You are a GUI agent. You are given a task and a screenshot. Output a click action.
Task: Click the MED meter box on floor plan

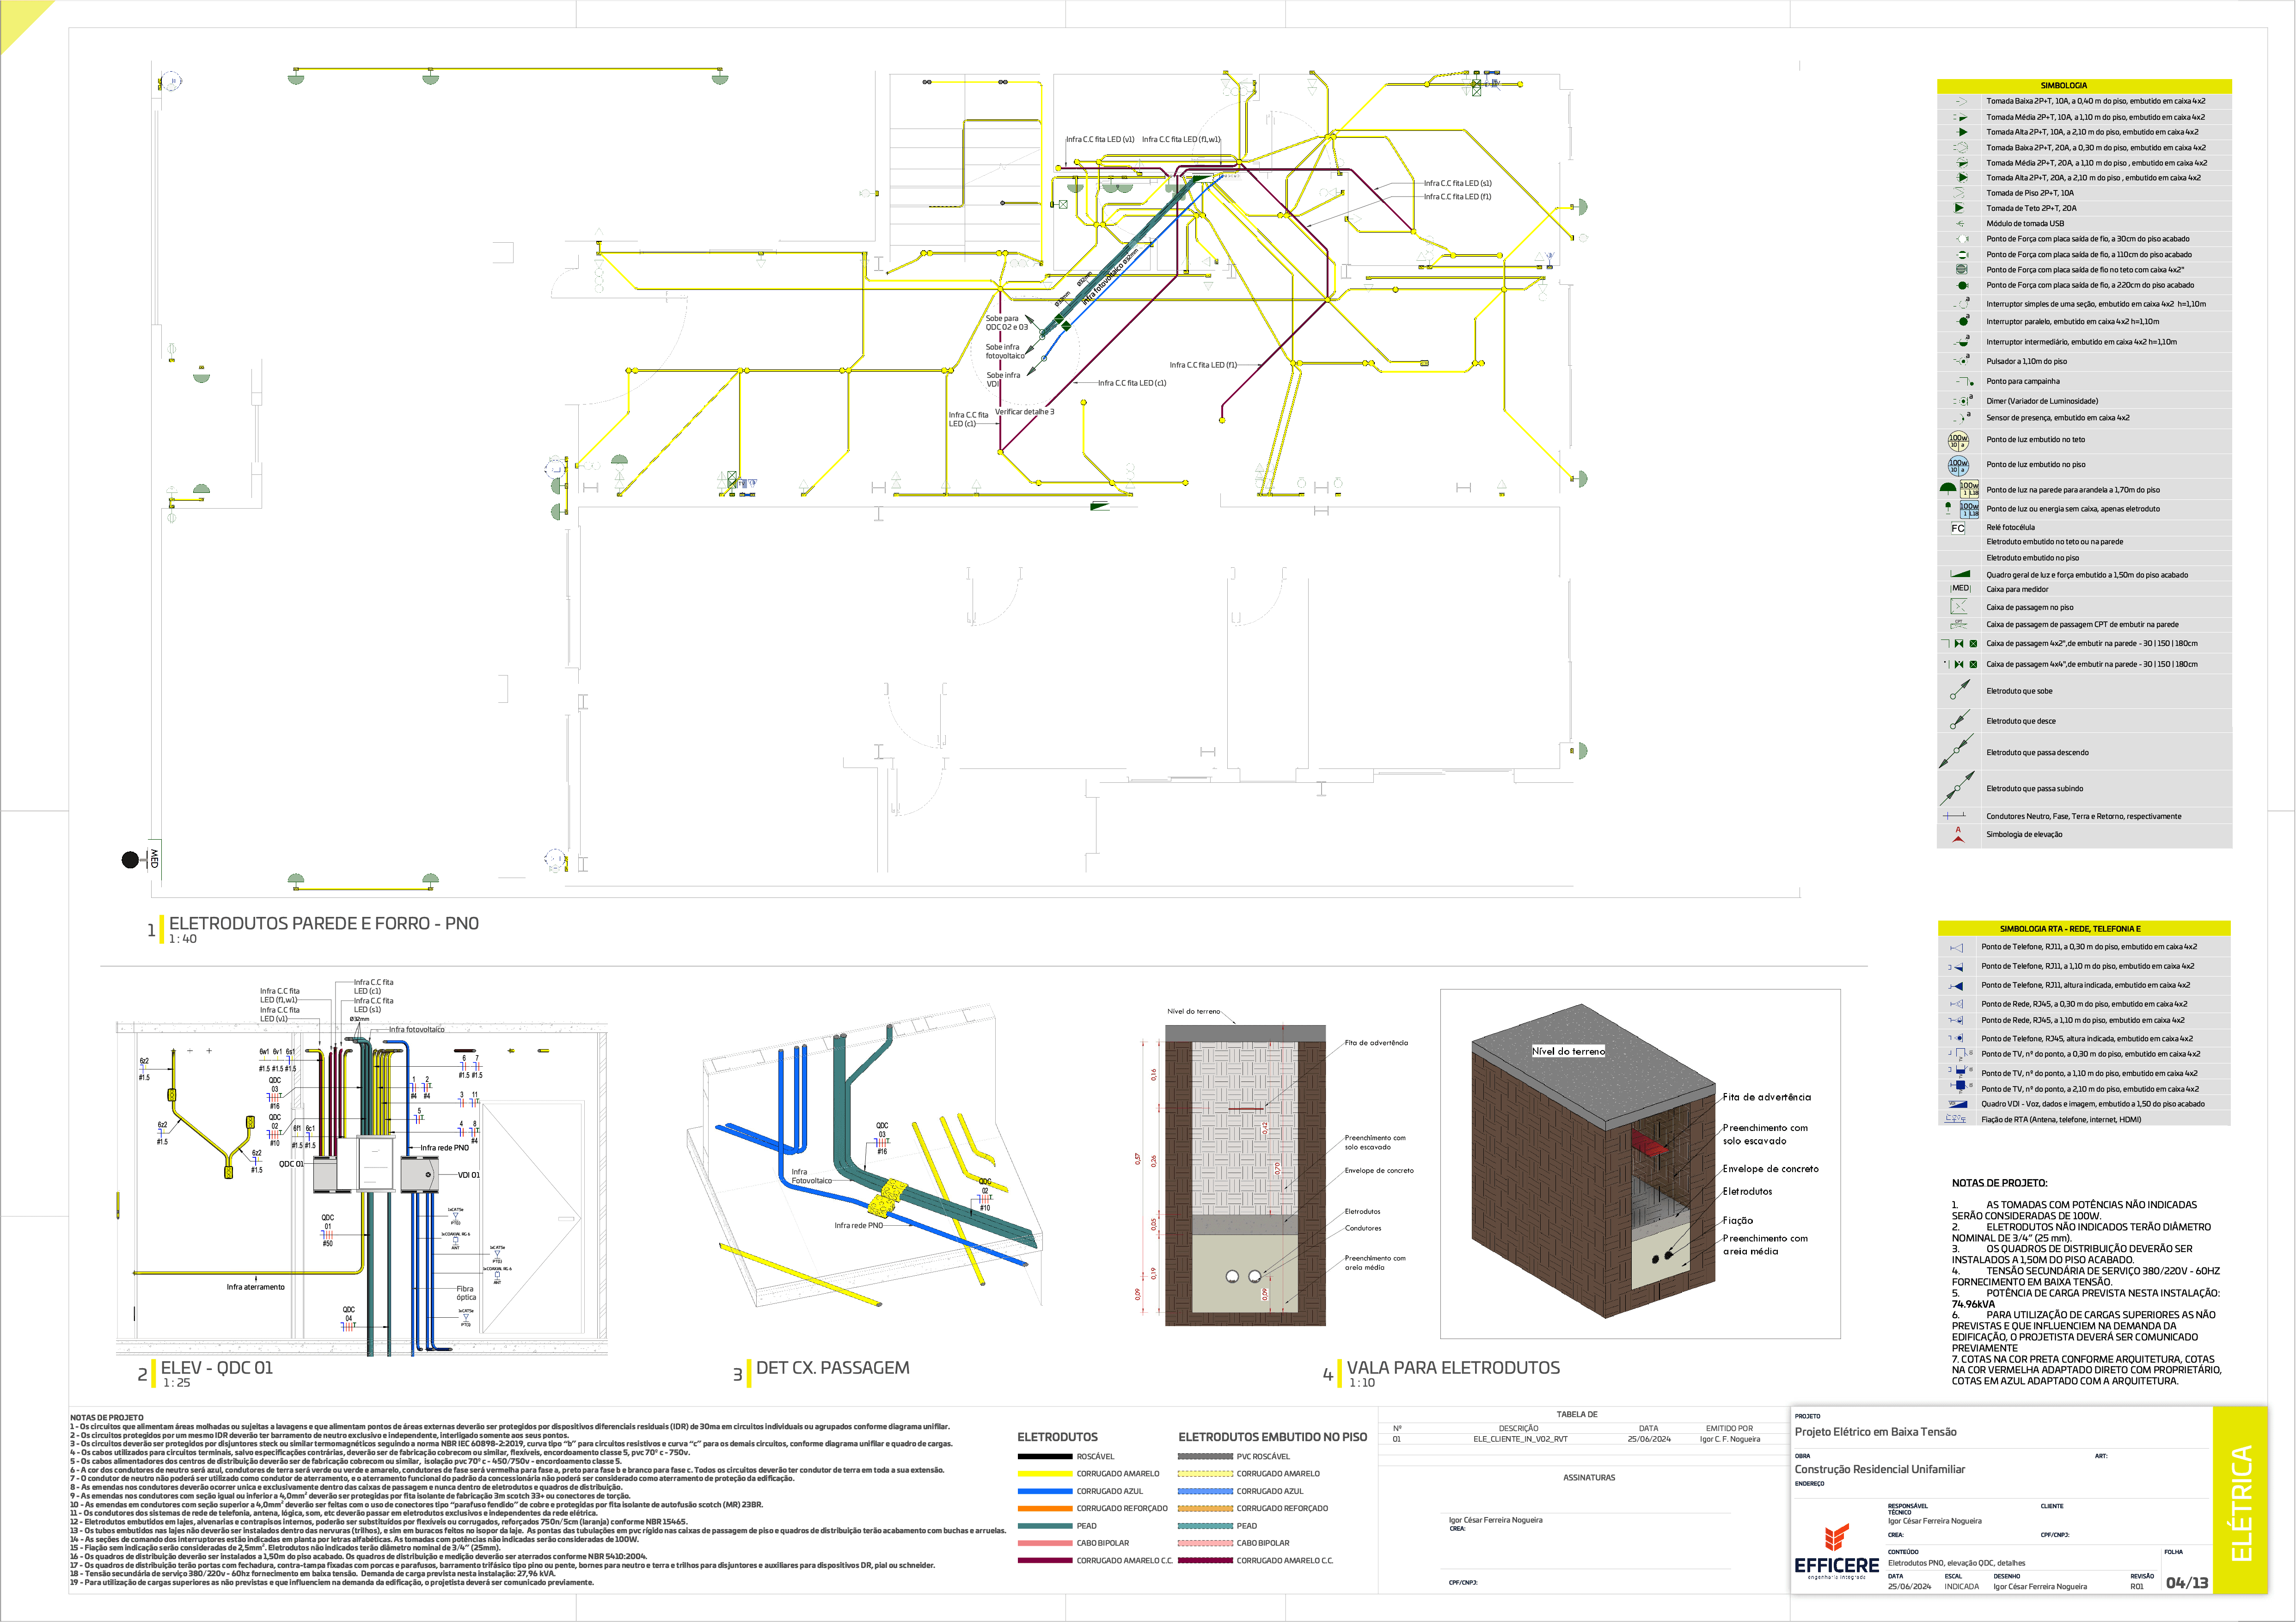pos(154,858)
